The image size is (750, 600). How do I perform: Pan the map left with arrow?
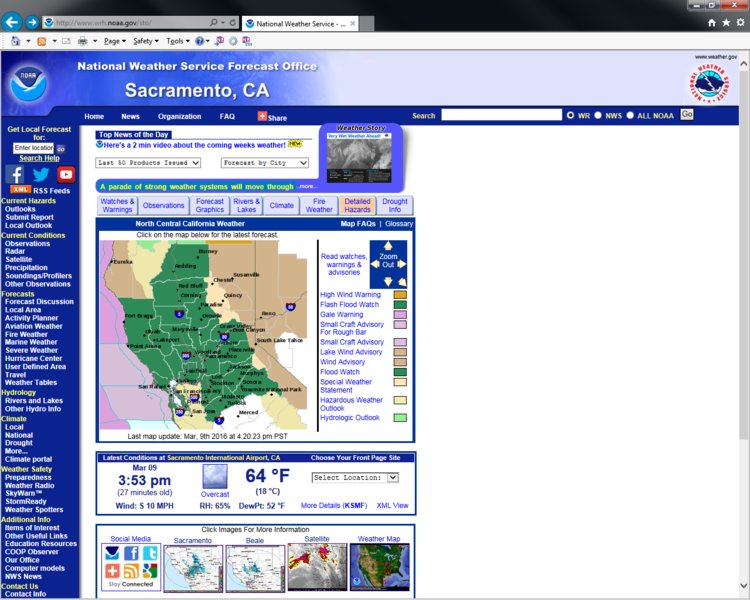pyautogui.click(x=375, y=264)
